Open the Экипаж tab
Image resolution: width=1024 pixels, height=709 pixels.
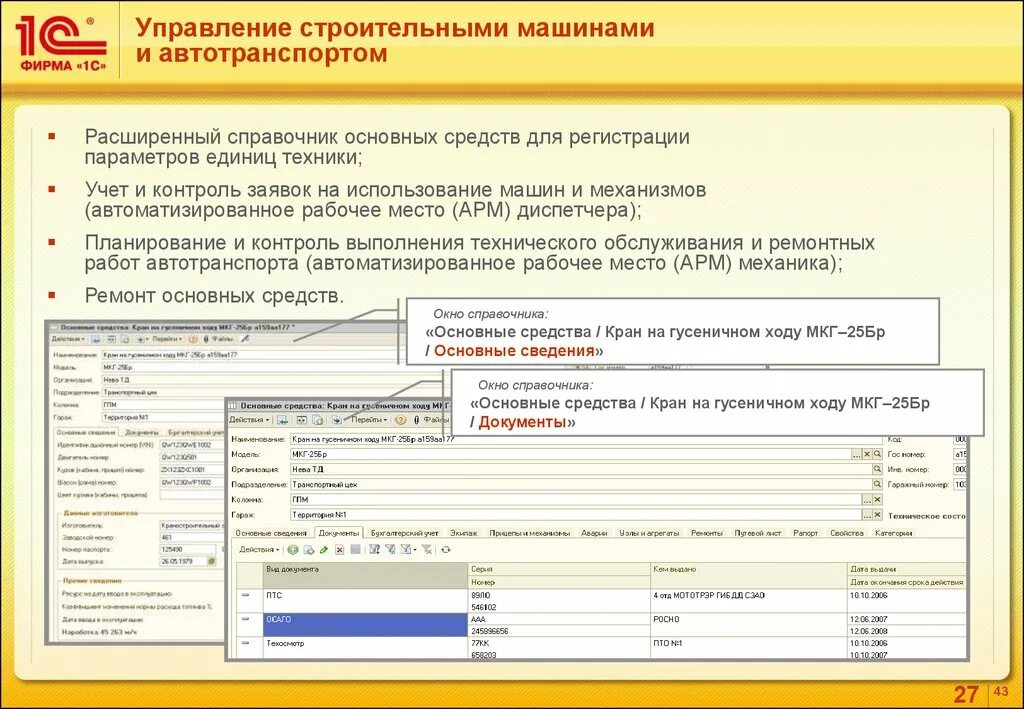click(464, 533)
